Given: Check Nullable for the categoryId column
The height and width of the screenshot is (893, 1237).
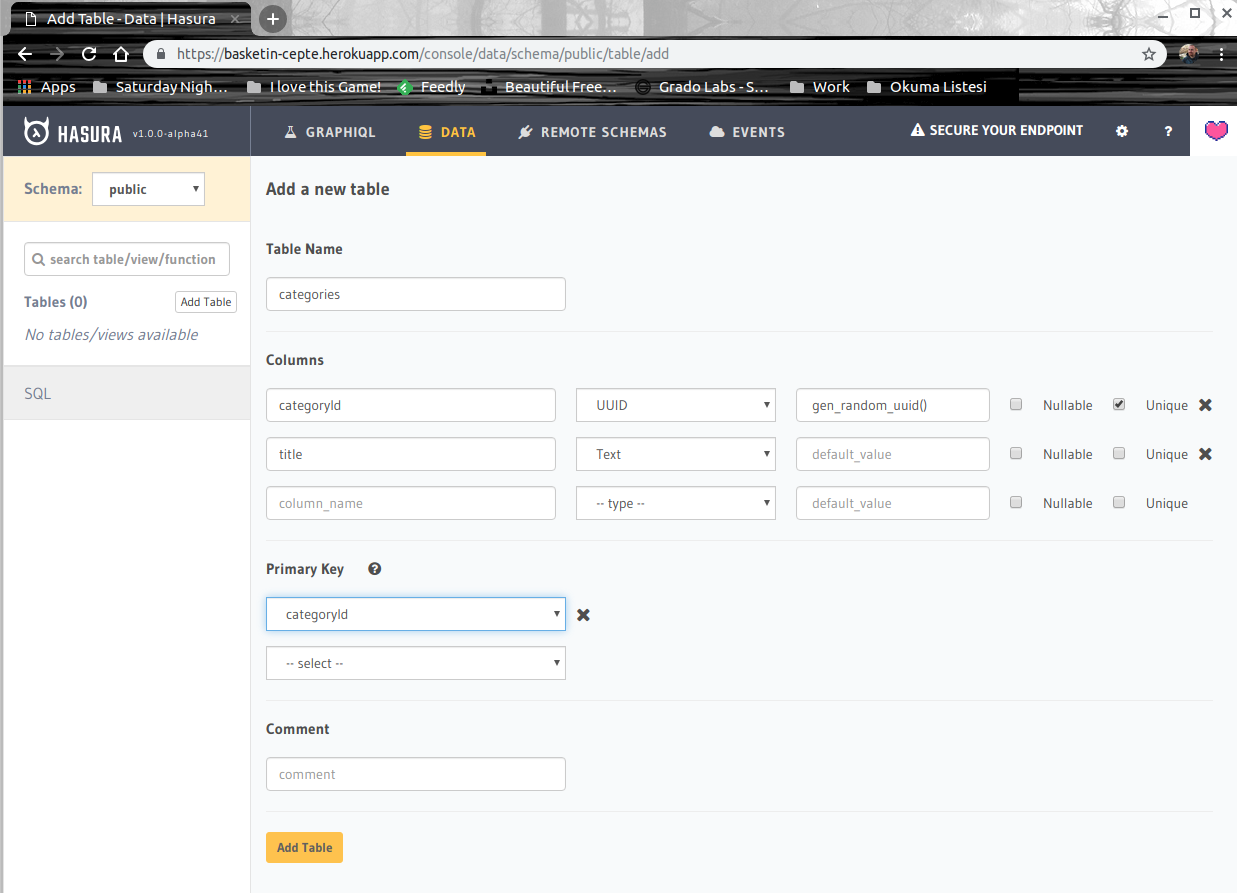Looking at the screenshot, I should point(1016,405).
